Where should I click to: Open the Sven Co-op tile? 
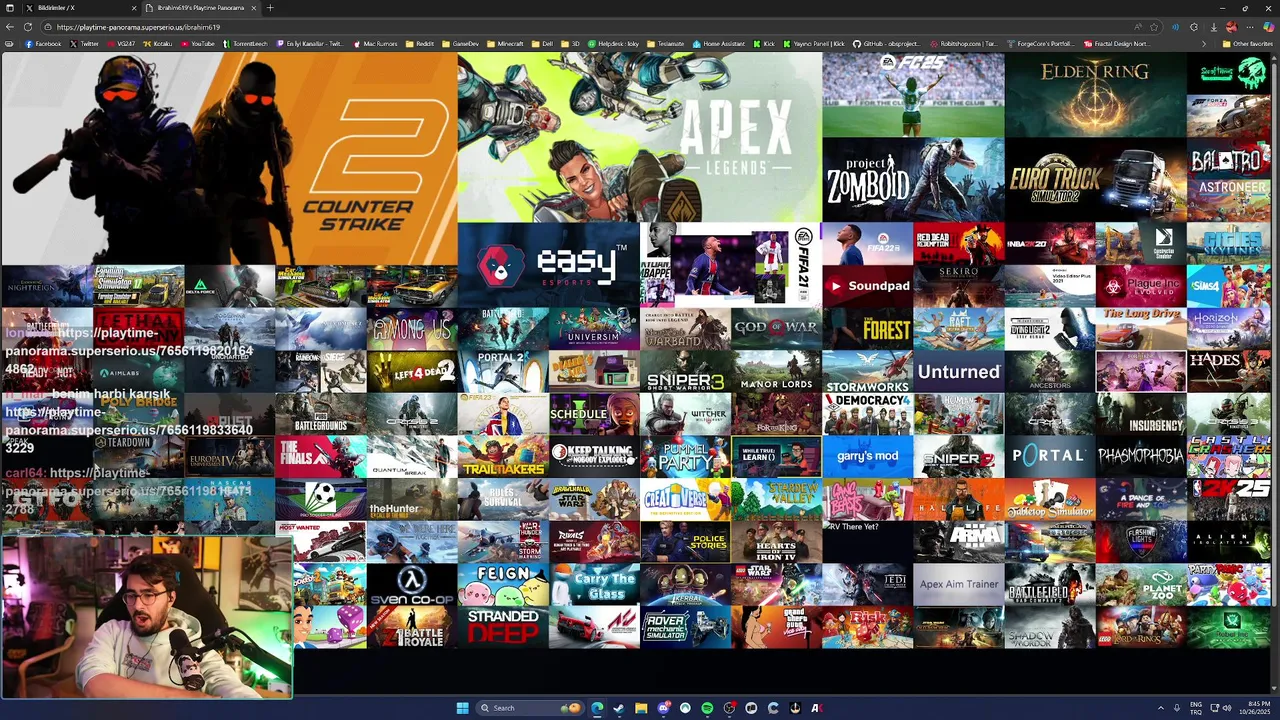coord(411,584)
